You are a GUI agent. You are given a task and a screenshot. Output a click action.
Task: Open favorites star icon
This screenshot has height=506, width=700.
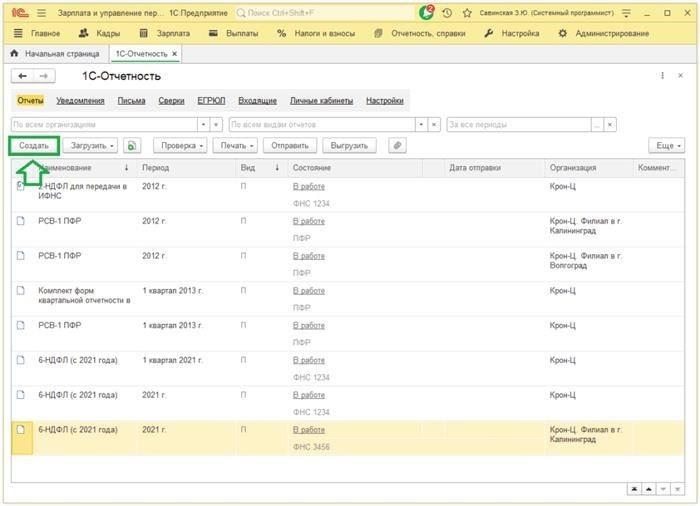pyautogui.click(x=467, y=13)
